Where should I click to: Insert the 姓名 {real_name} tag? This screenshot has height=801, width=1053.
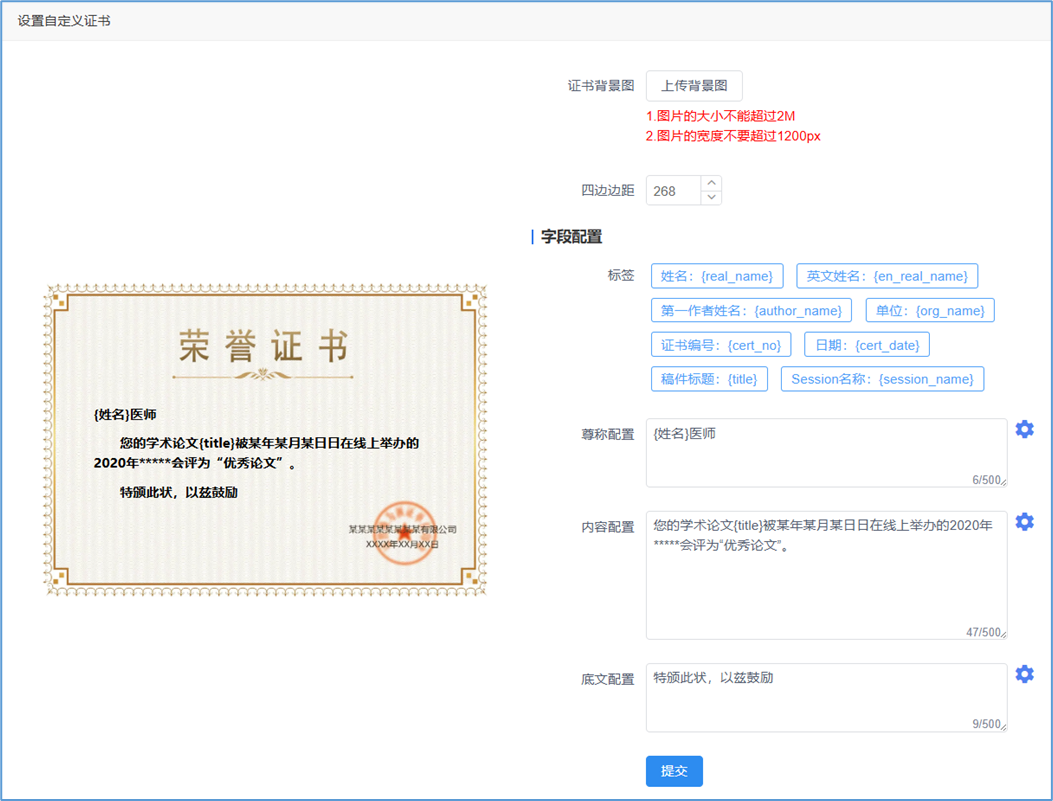point(717,276)
